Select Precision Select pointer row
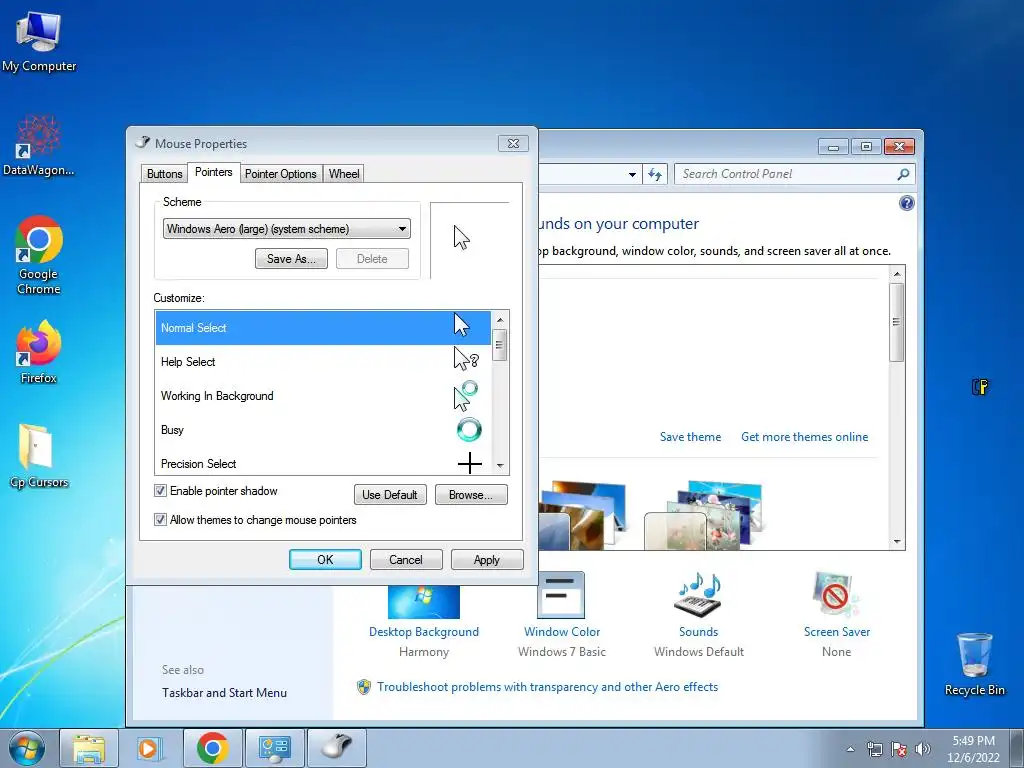 pos(323,462)
